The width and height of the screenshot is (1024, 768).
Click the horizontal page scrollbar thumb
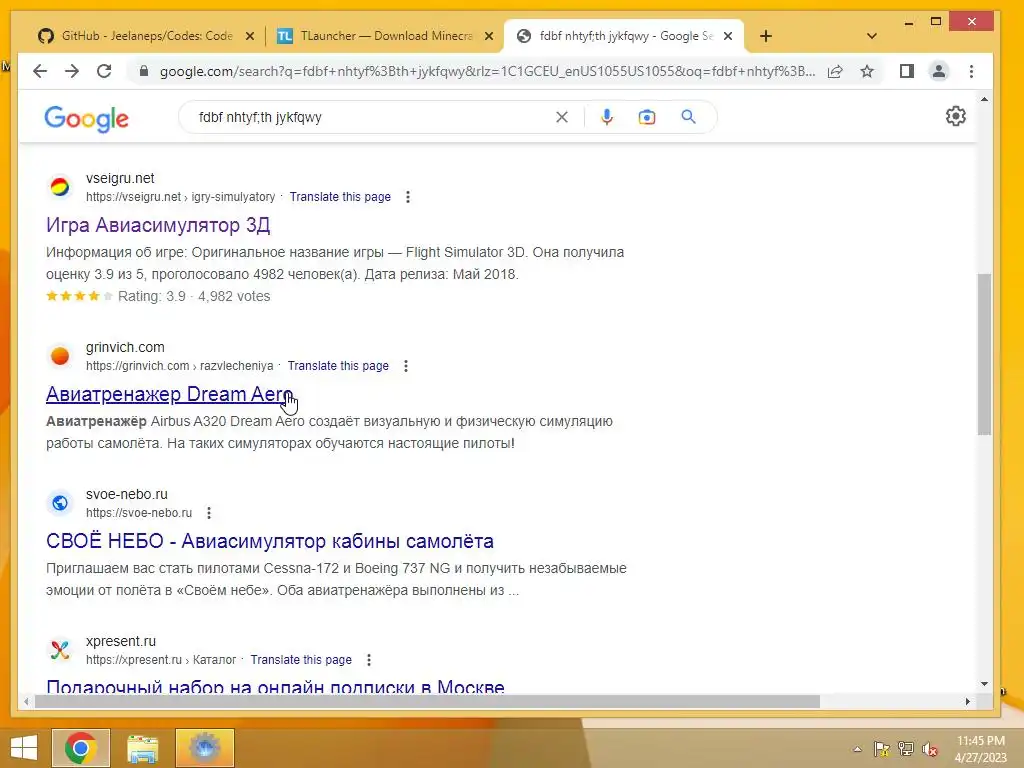(x=427, y=701)
